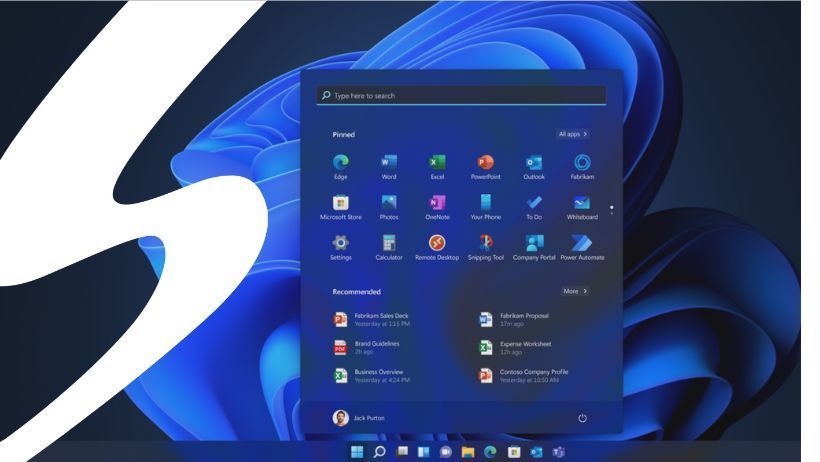
Task: Open Search from the taskbar
Action: (x=380, y=452)
